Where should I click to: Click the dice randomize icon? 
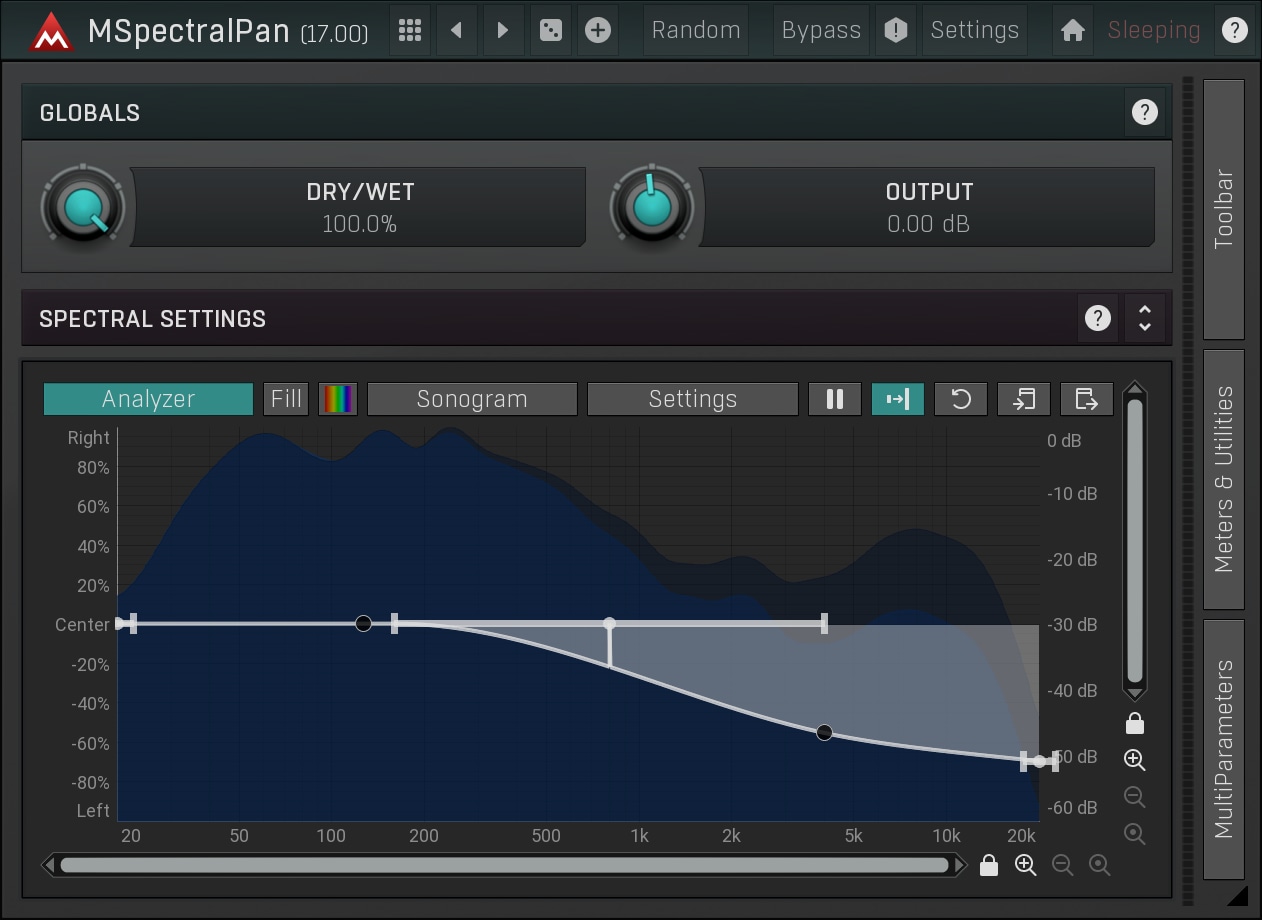550,30
